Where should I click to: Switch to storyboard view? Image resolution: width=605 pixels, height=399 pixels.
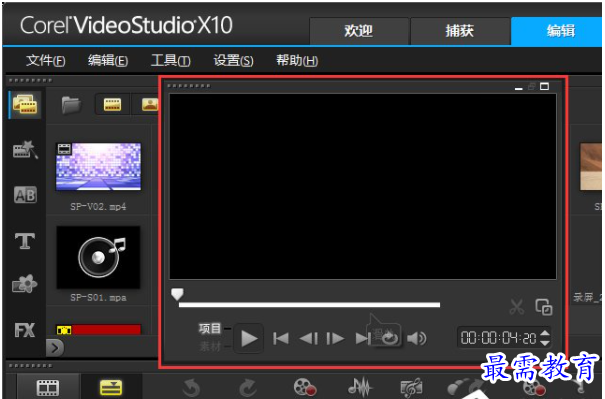tap(48, 387)
